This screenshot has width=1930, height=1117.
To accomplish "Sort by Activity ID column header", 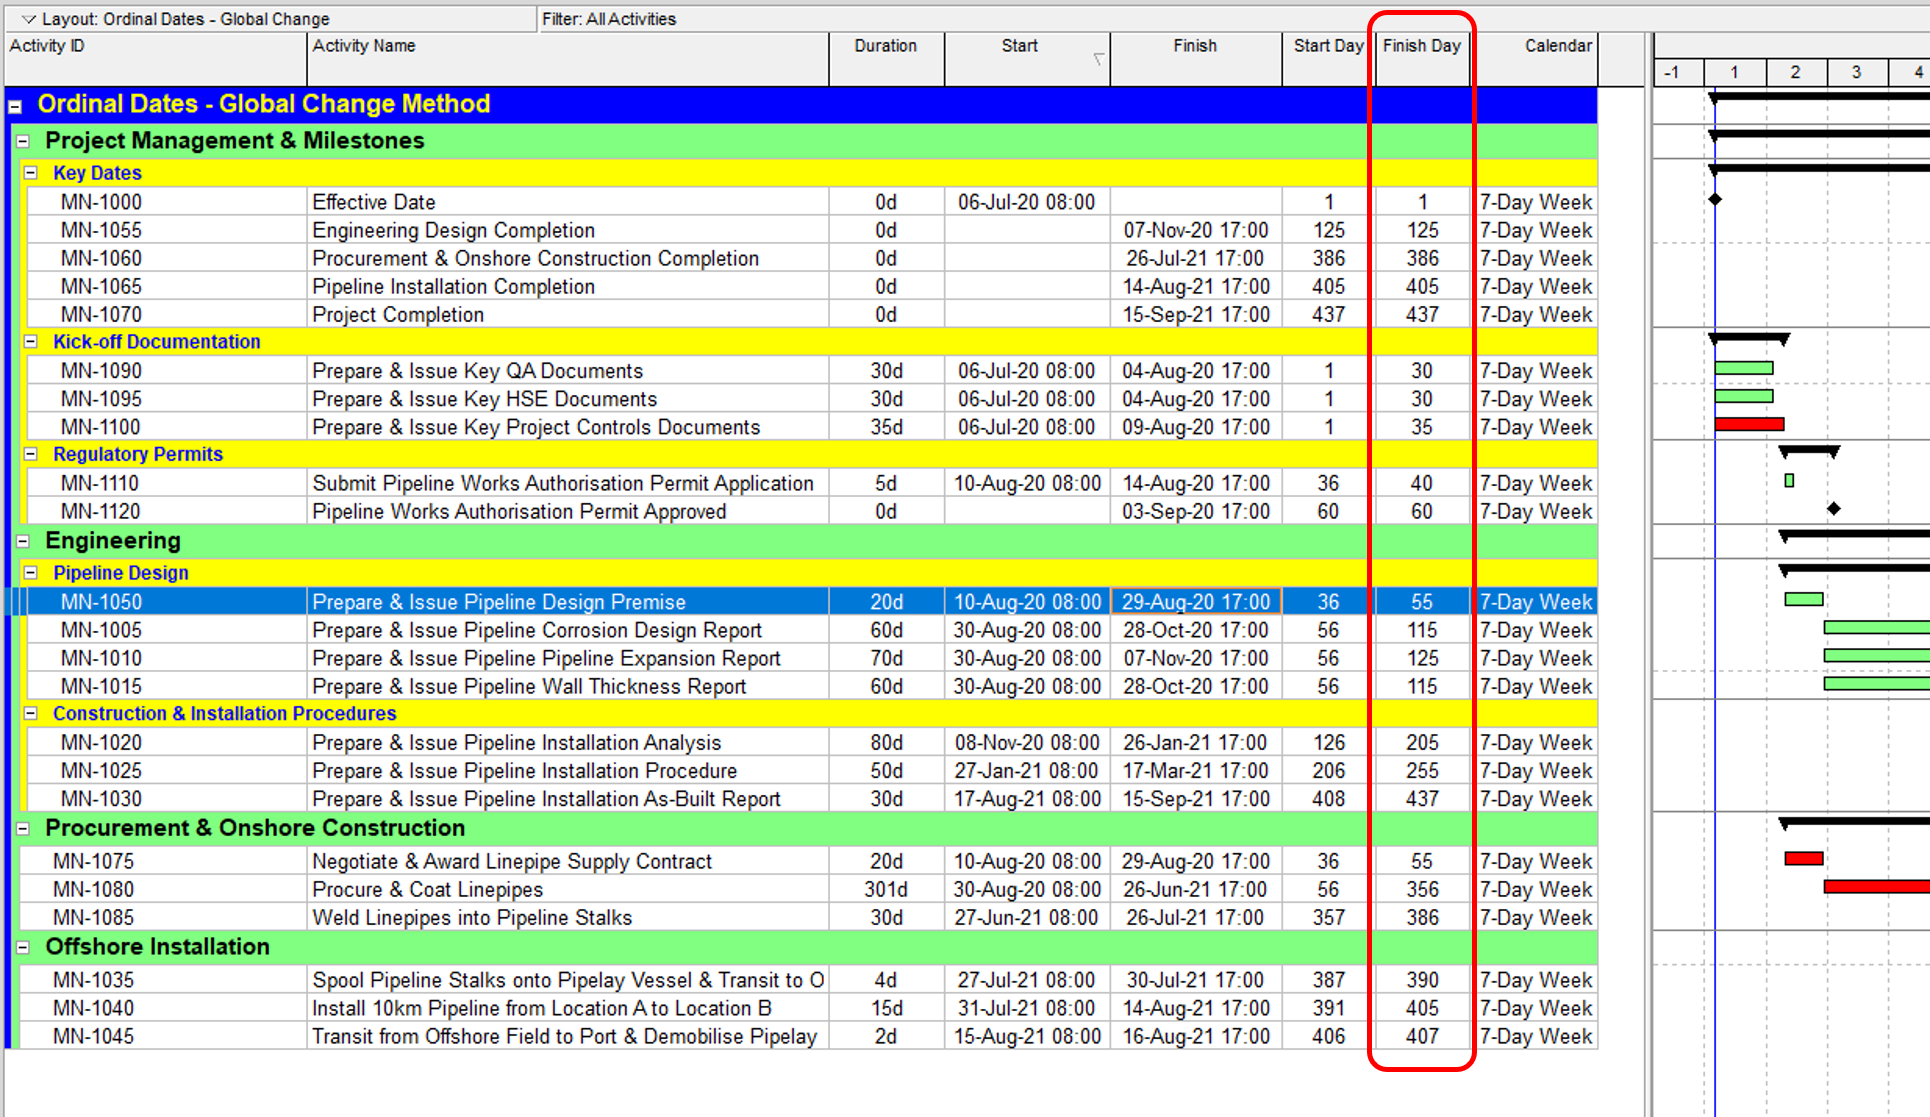I will pyautogui.click(x=155, y=59).
